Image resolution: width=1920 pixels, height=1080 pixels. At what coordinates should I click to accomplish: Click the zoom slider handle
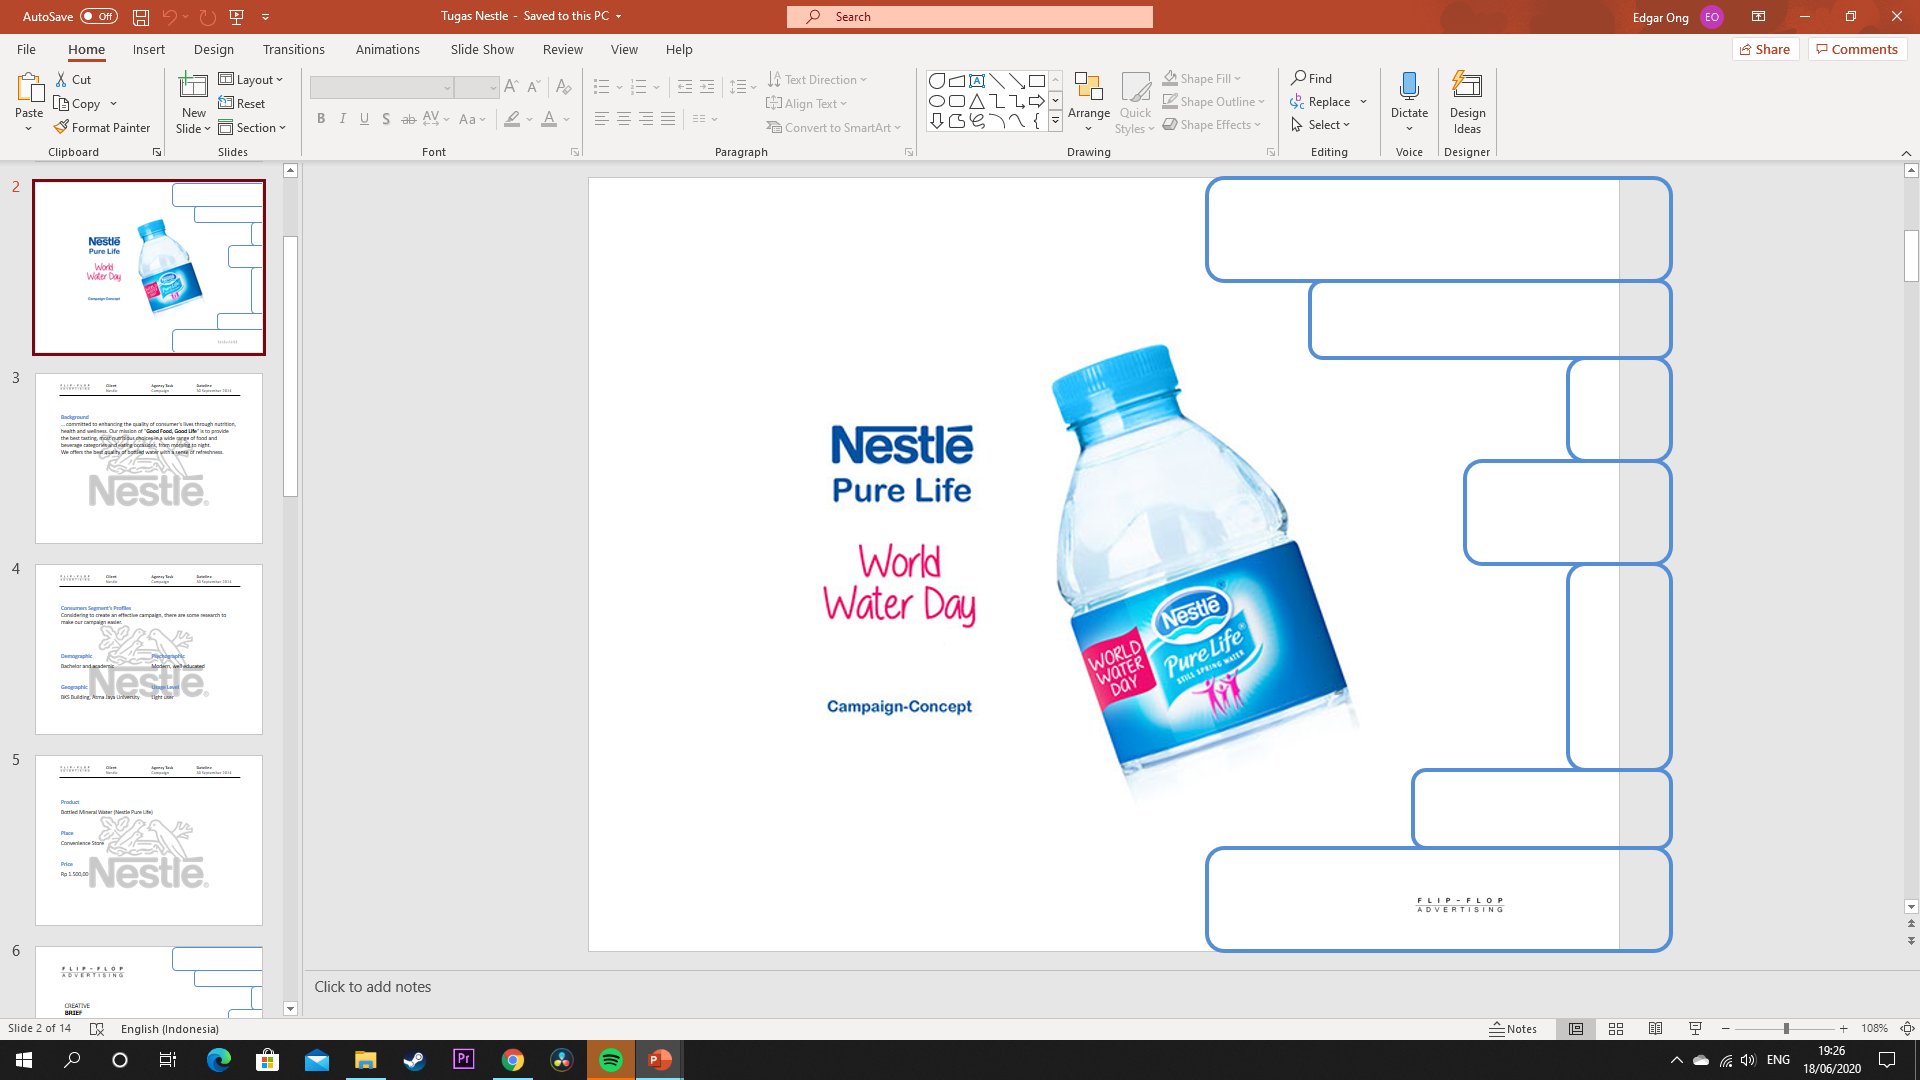(1786, 1029)
